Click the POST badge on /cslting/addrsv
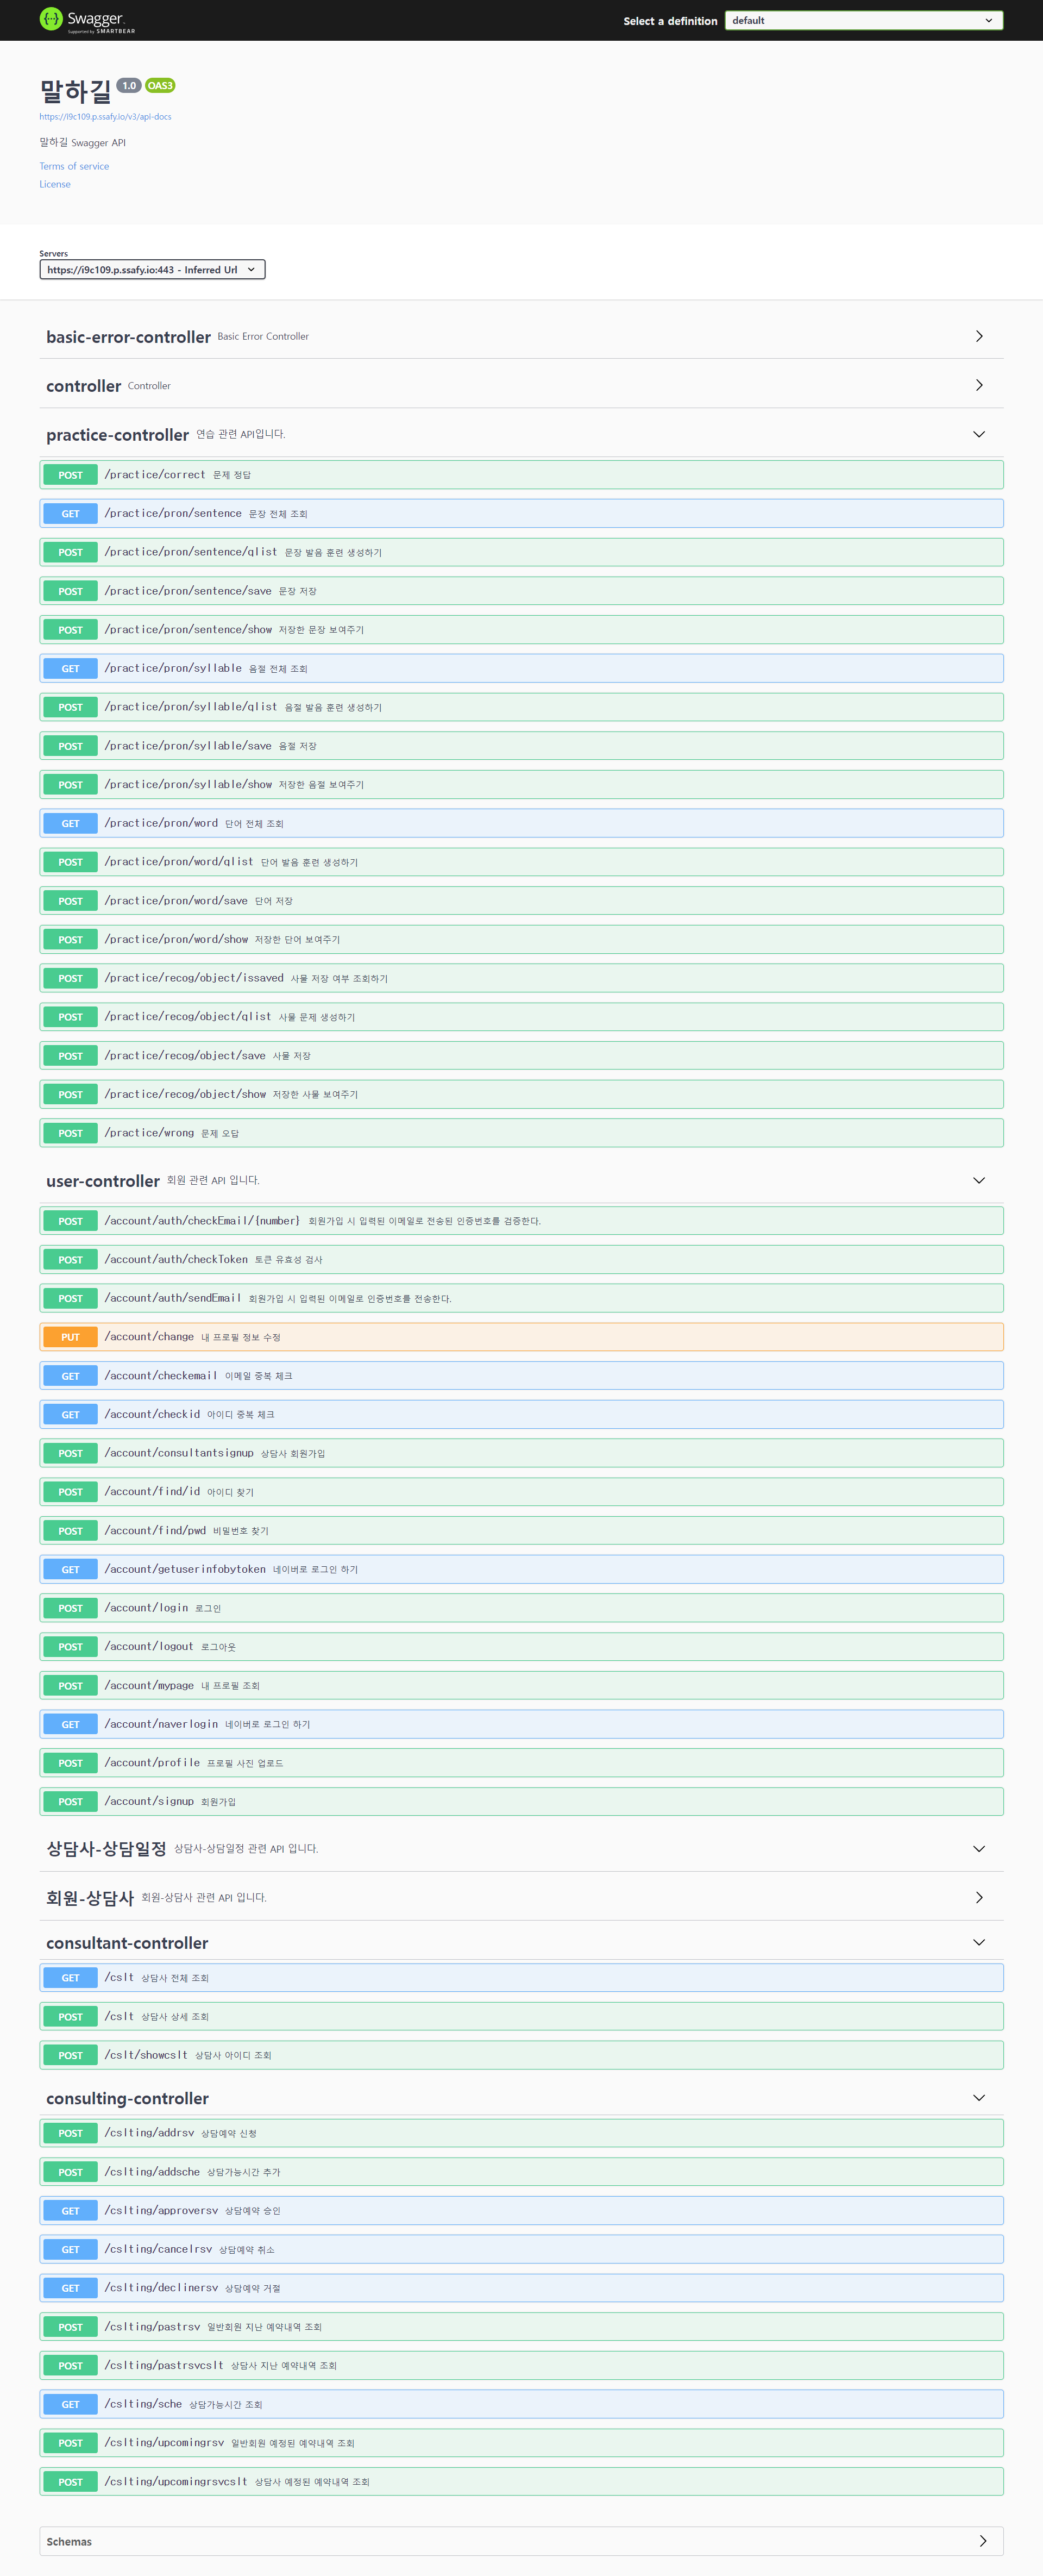 [x=69, y=2132]
